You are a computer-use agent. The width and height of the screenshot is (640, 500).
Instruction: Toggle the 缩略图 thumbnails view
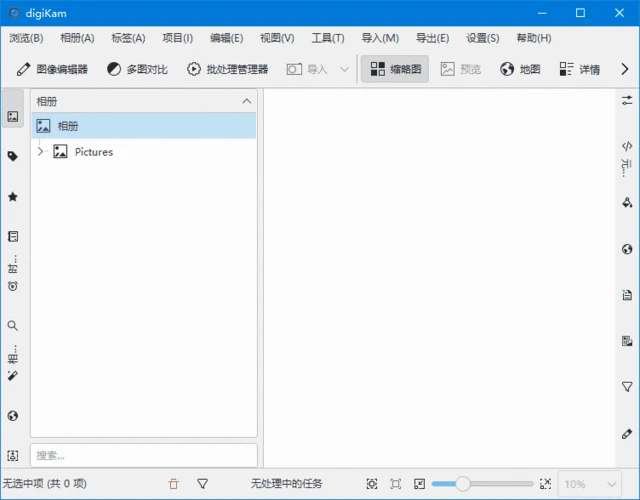click(x=395, y=69)
